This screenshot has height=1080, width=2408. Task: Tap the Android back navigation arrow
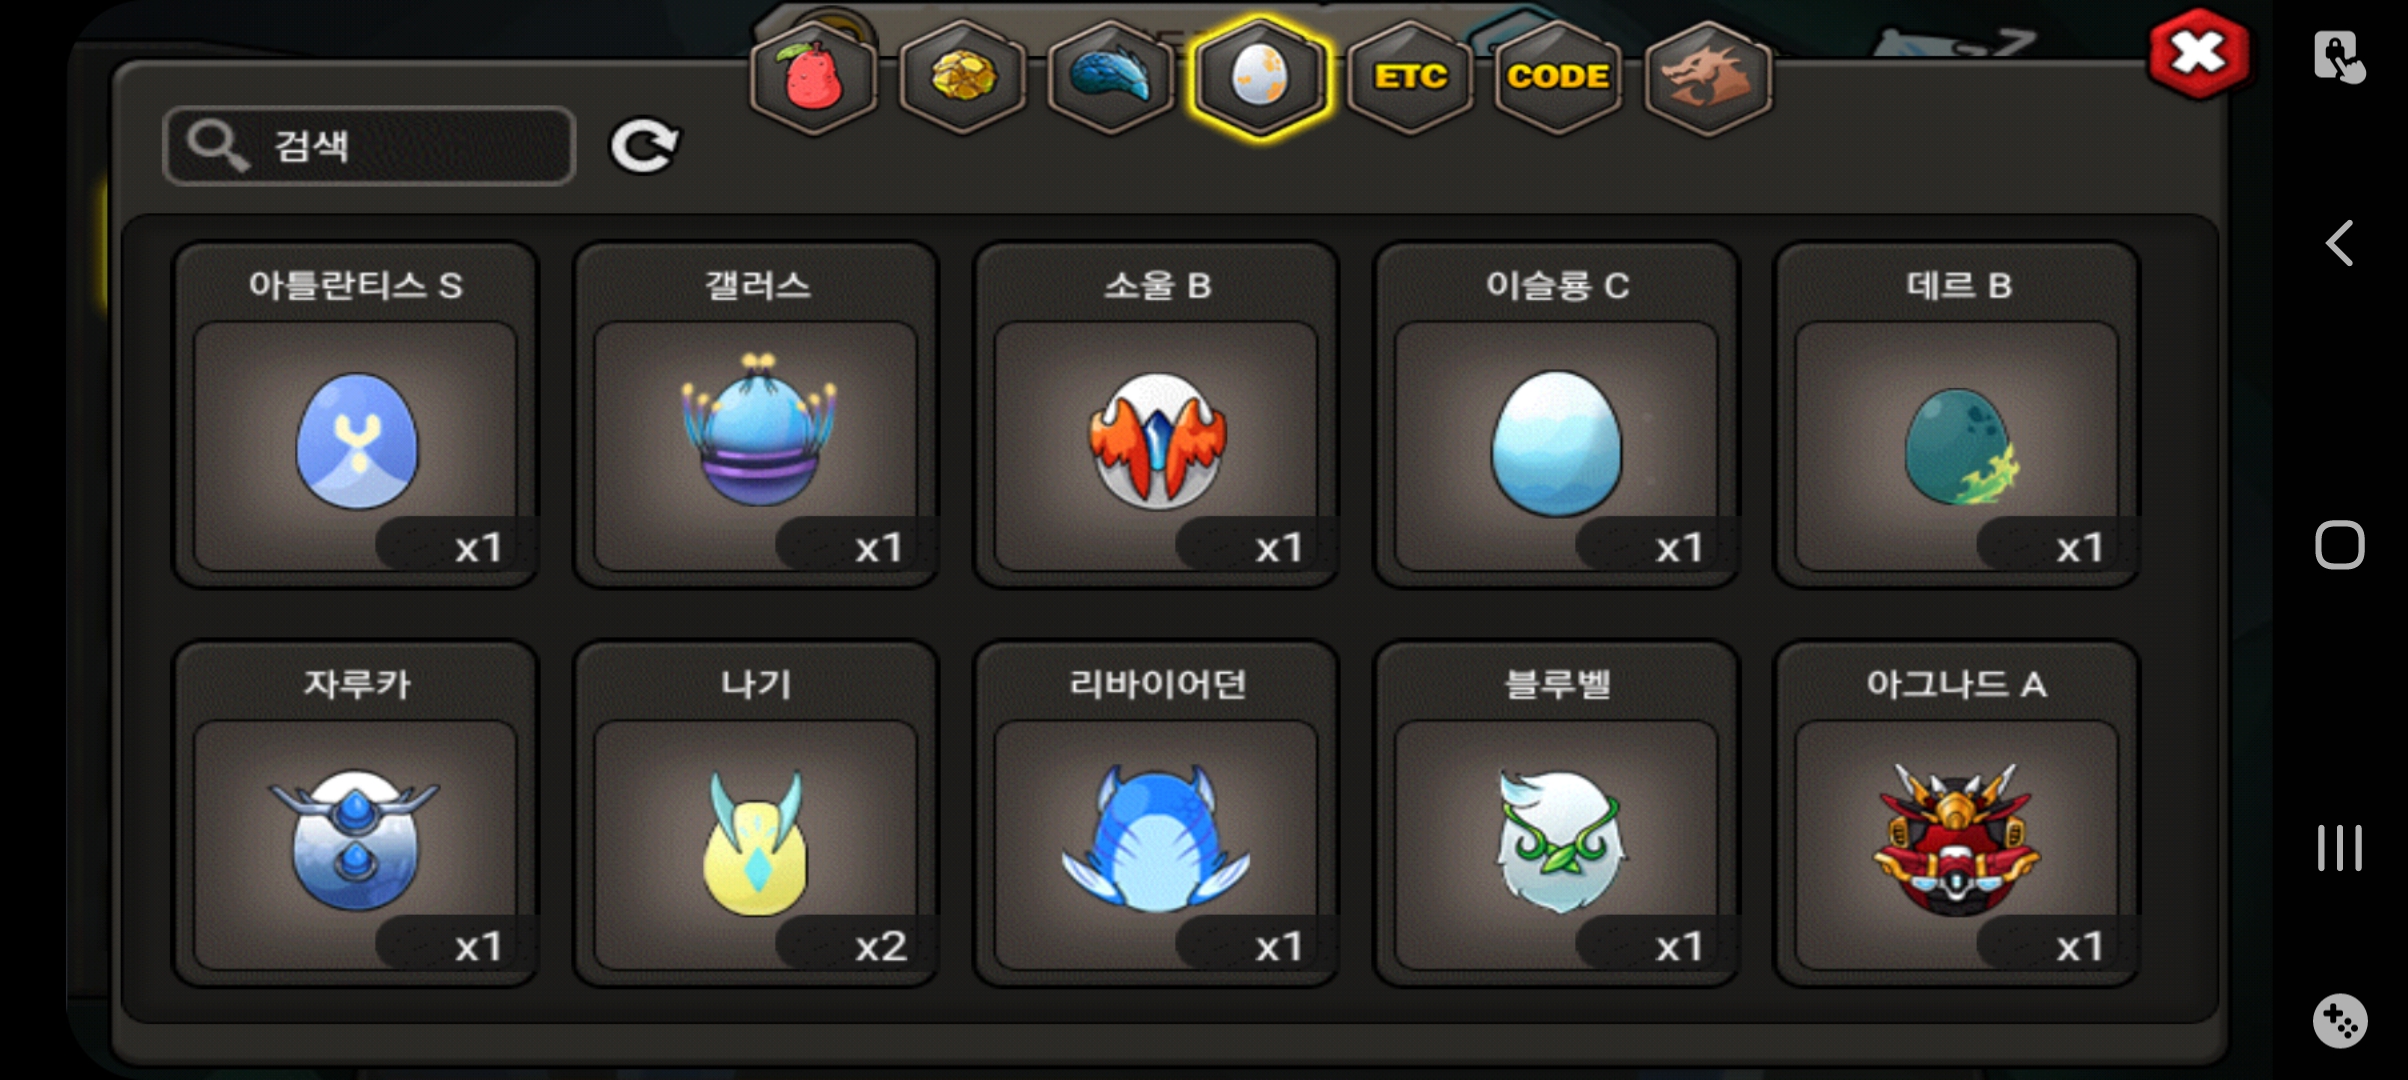[x=2339, y=243]
